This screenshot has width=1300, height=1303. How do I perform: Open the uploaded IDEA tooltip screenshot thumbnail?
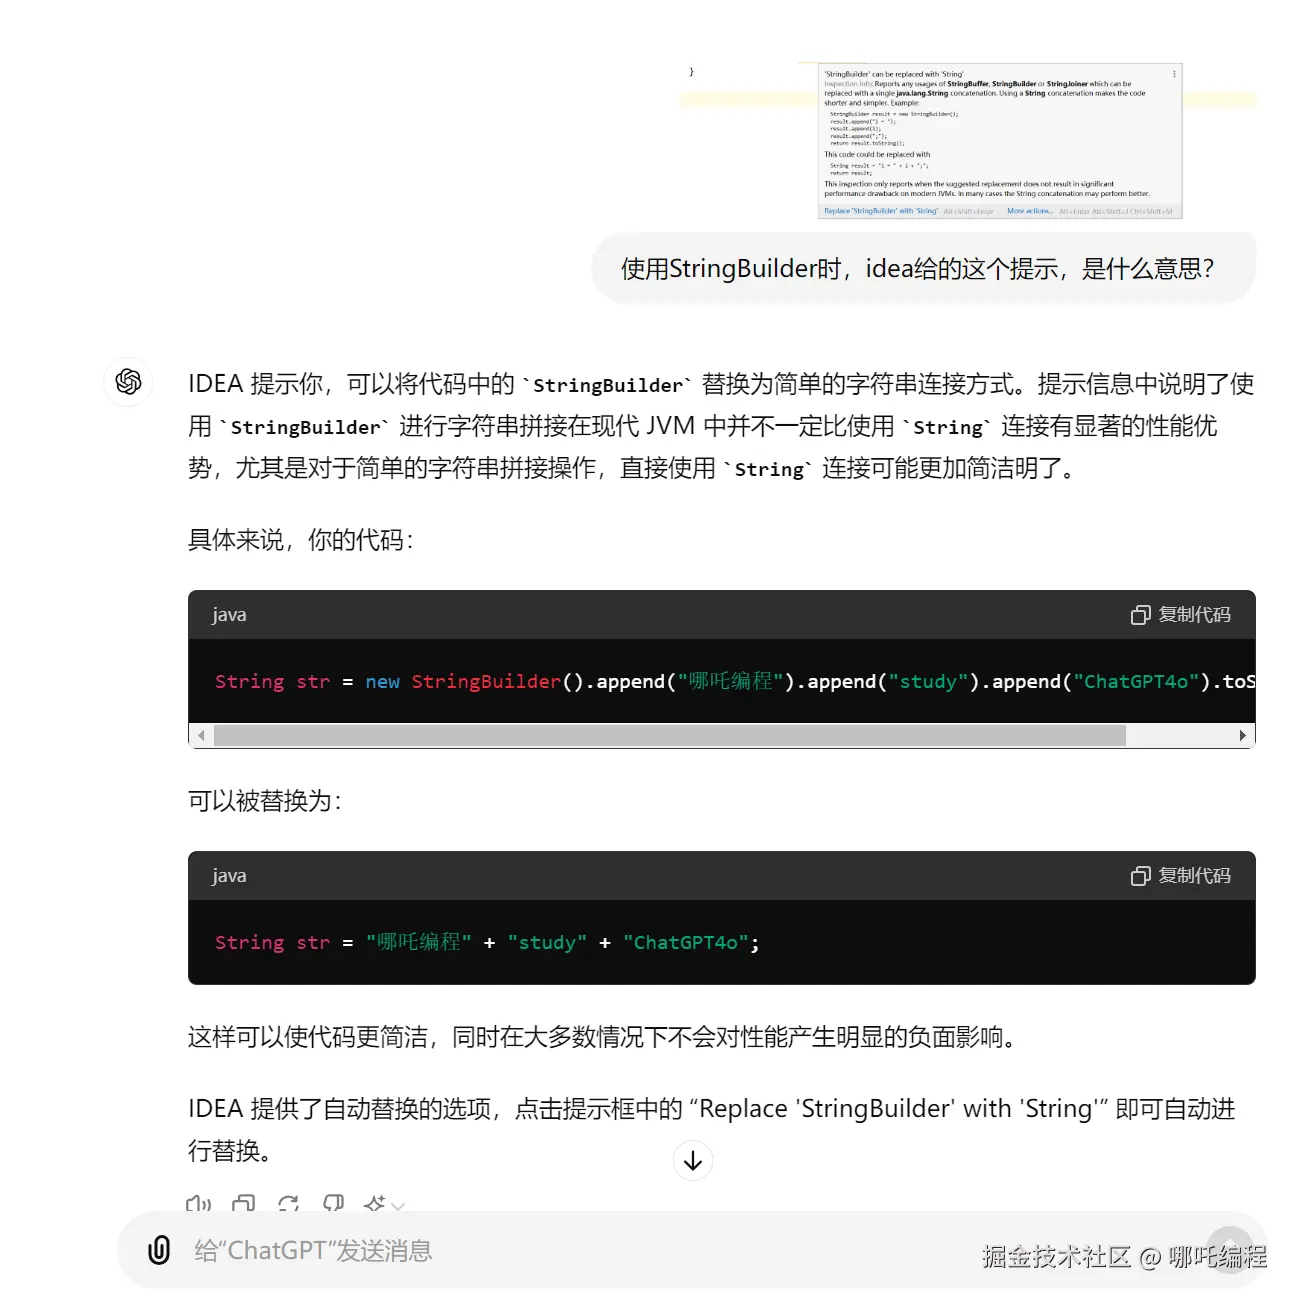pyautogui.click(x=968, y=139)
